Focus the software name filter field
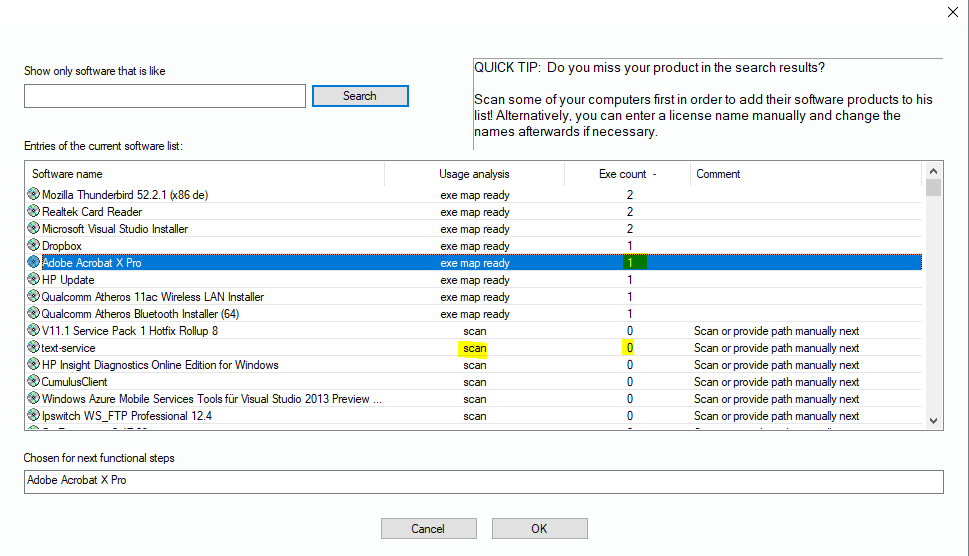969x556 pixels. (x=165, y=96)
